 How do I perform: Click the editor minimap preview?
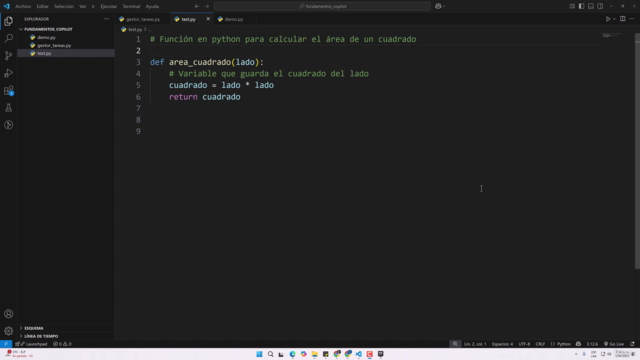click(x=611, y=36)
